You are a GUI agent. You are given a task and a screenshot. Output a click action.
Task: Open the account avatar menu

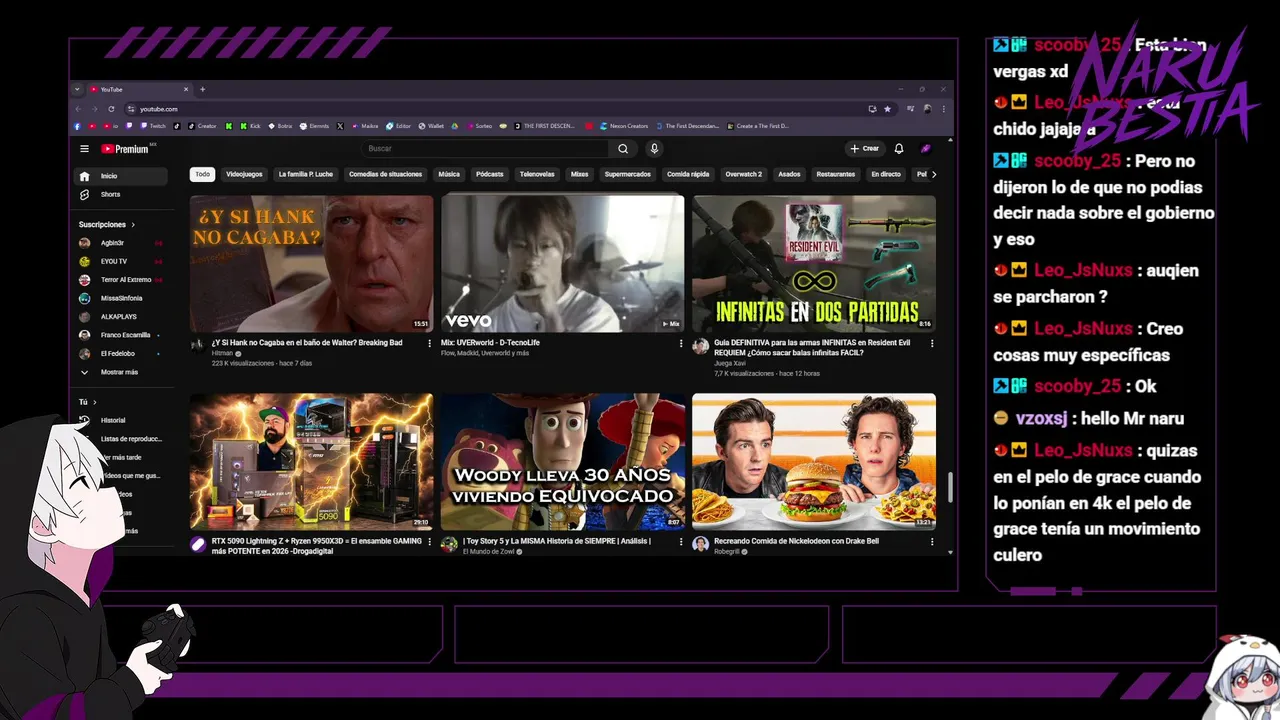point(926,149)
